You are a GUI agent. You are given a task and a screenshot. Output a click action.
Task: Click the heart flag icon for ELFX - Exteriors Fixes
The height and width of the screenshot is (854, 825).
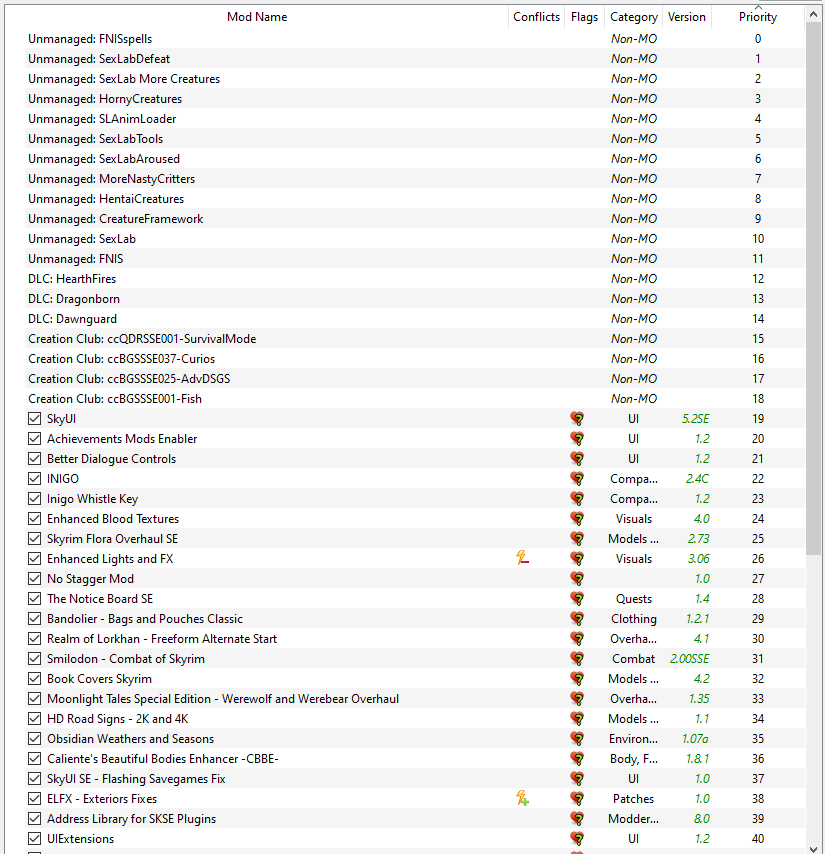click(577, 799)
